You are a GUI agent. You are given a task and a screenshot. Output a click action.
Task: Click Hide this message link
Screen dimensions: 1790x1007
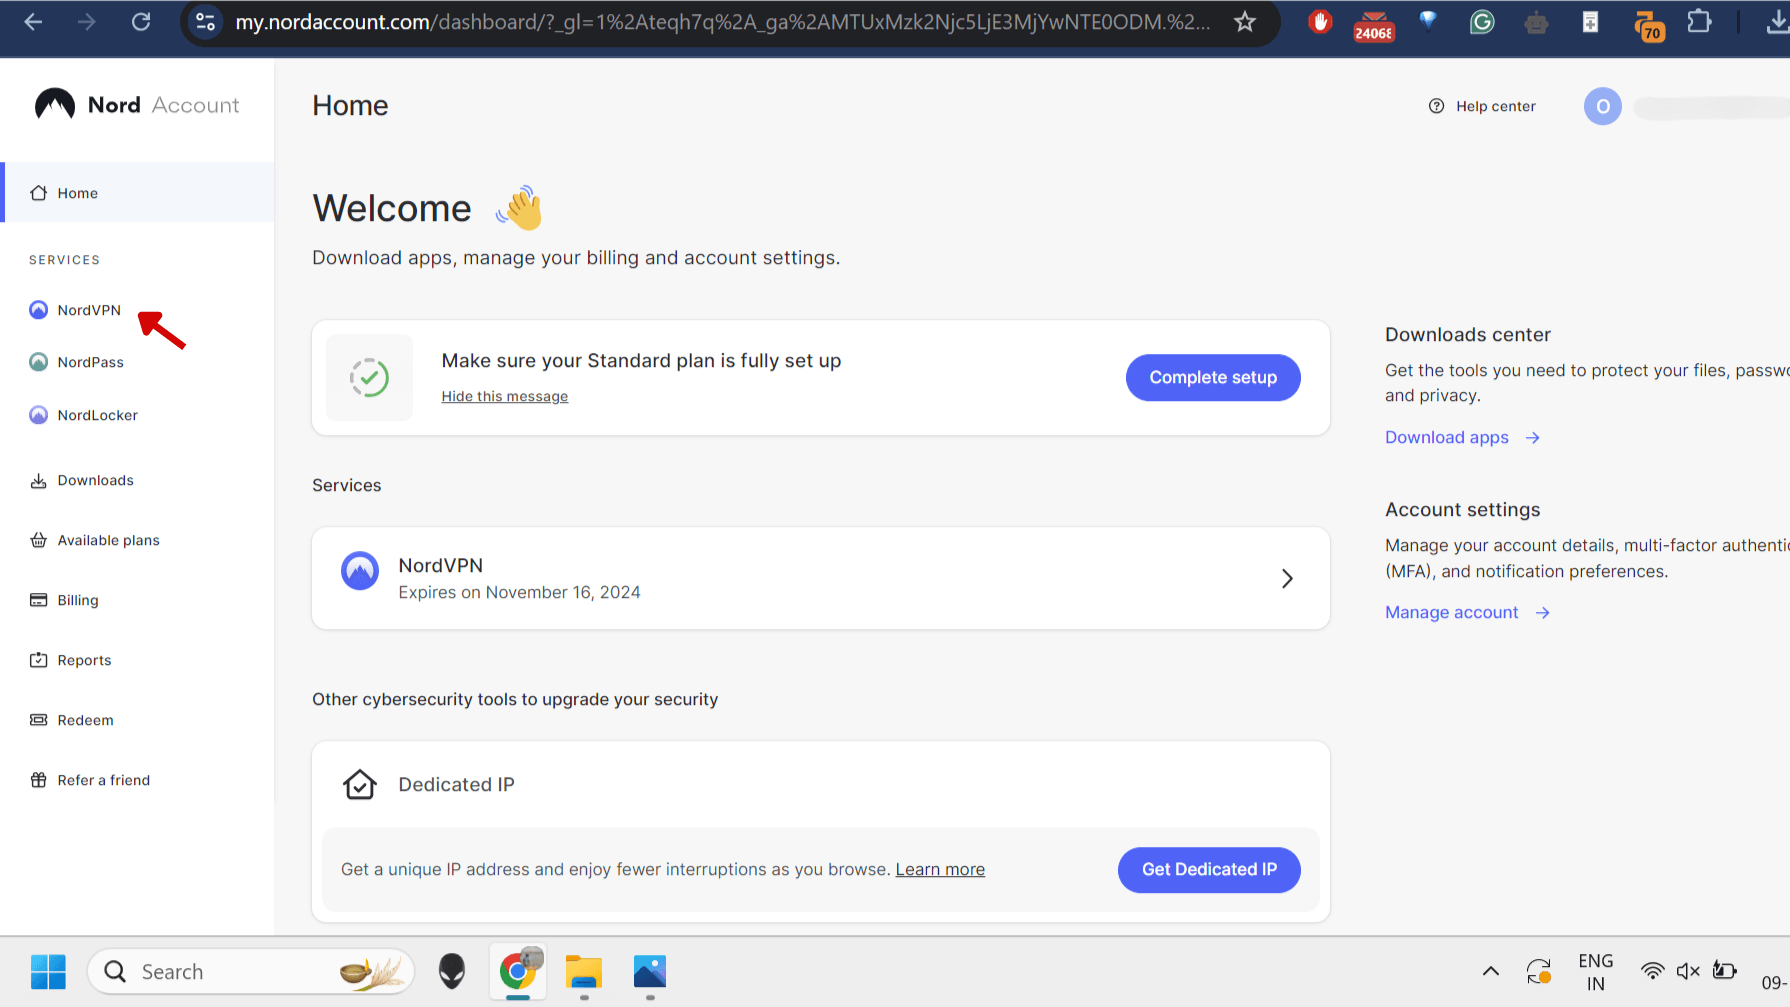505,397
